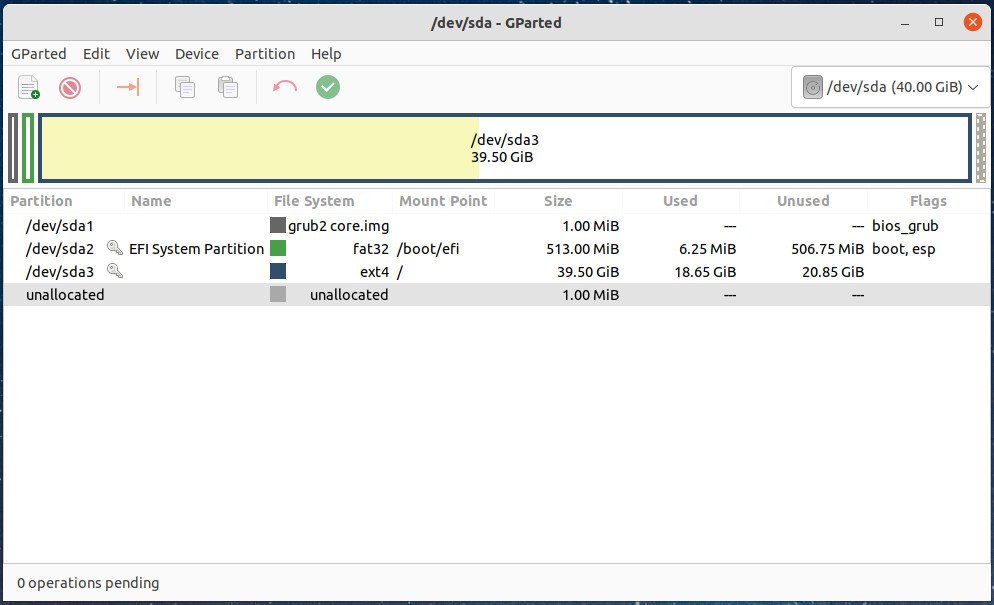Viewport: 994px width, 605px height.
Task: Open the View menu
Action: pos(142,54)
